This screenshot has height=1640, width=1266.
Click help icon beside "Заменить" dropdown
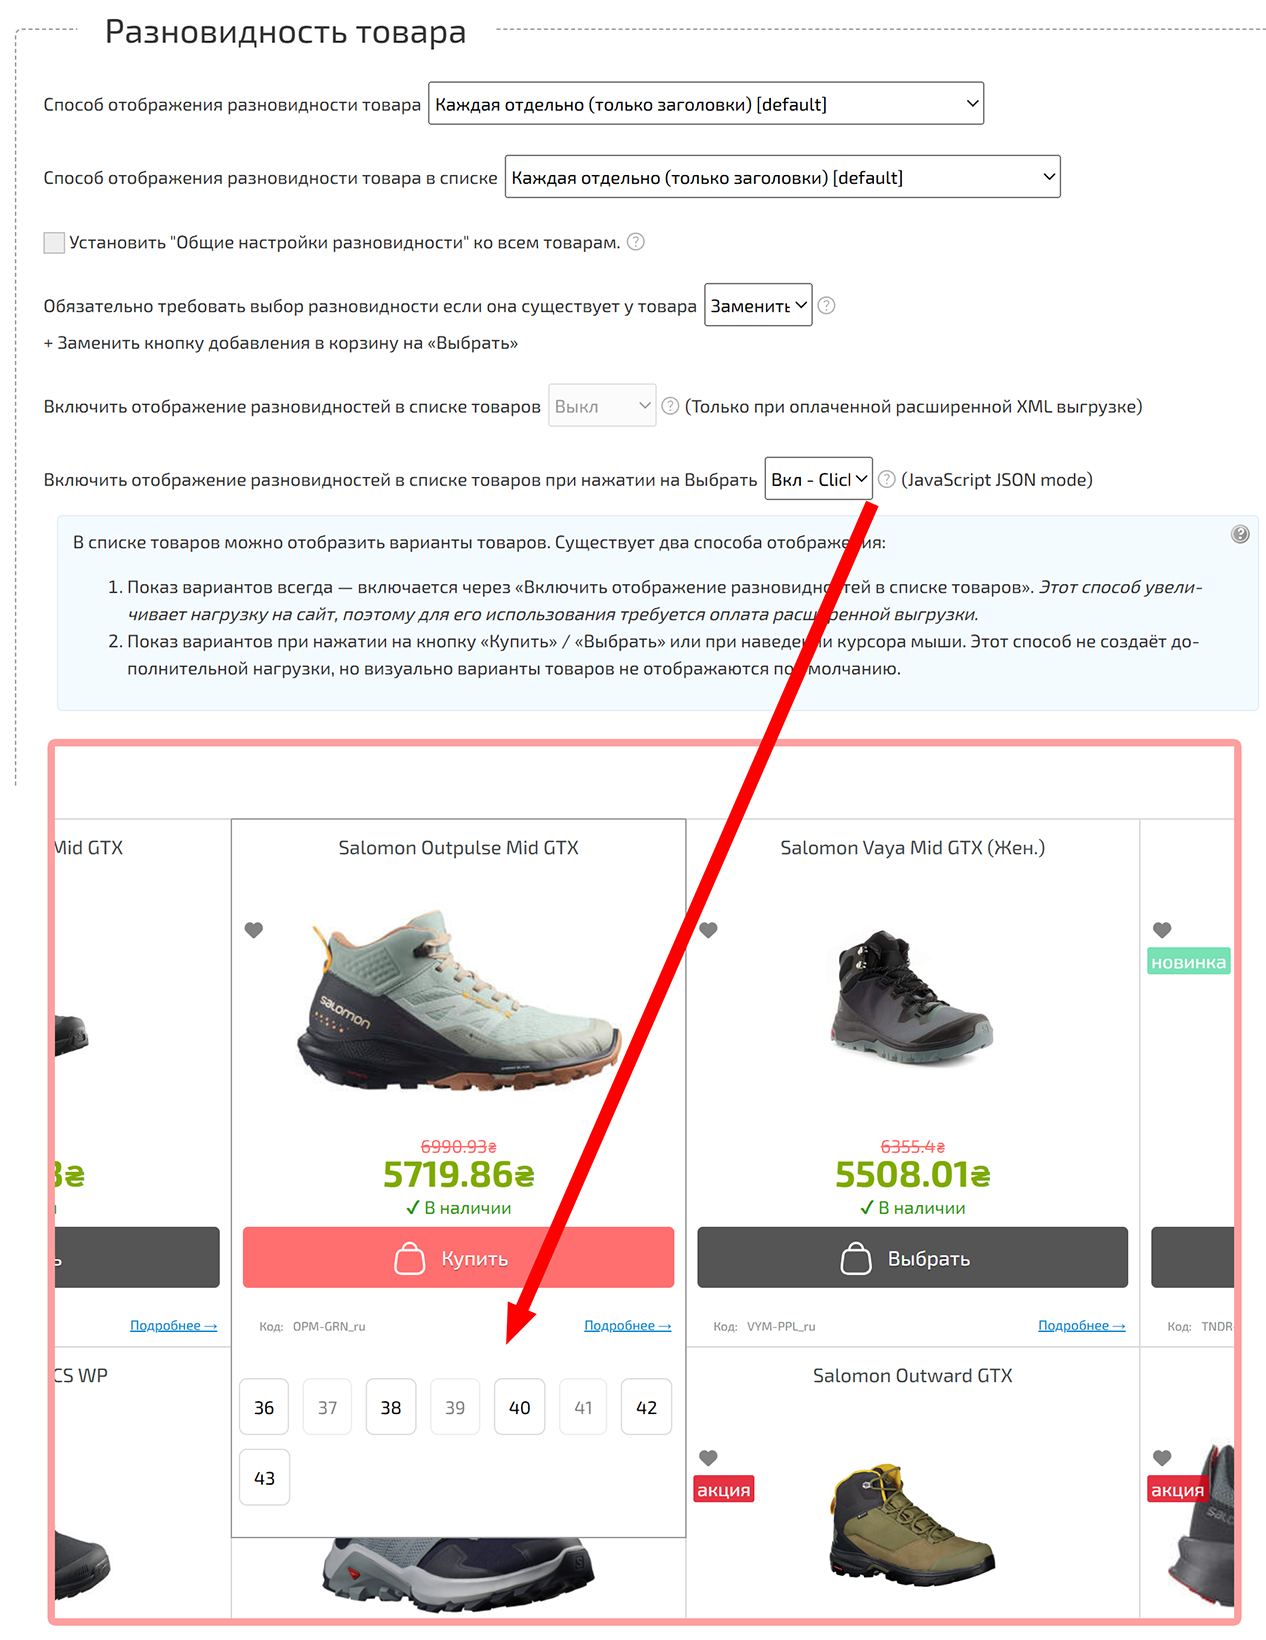pos(826,306)
